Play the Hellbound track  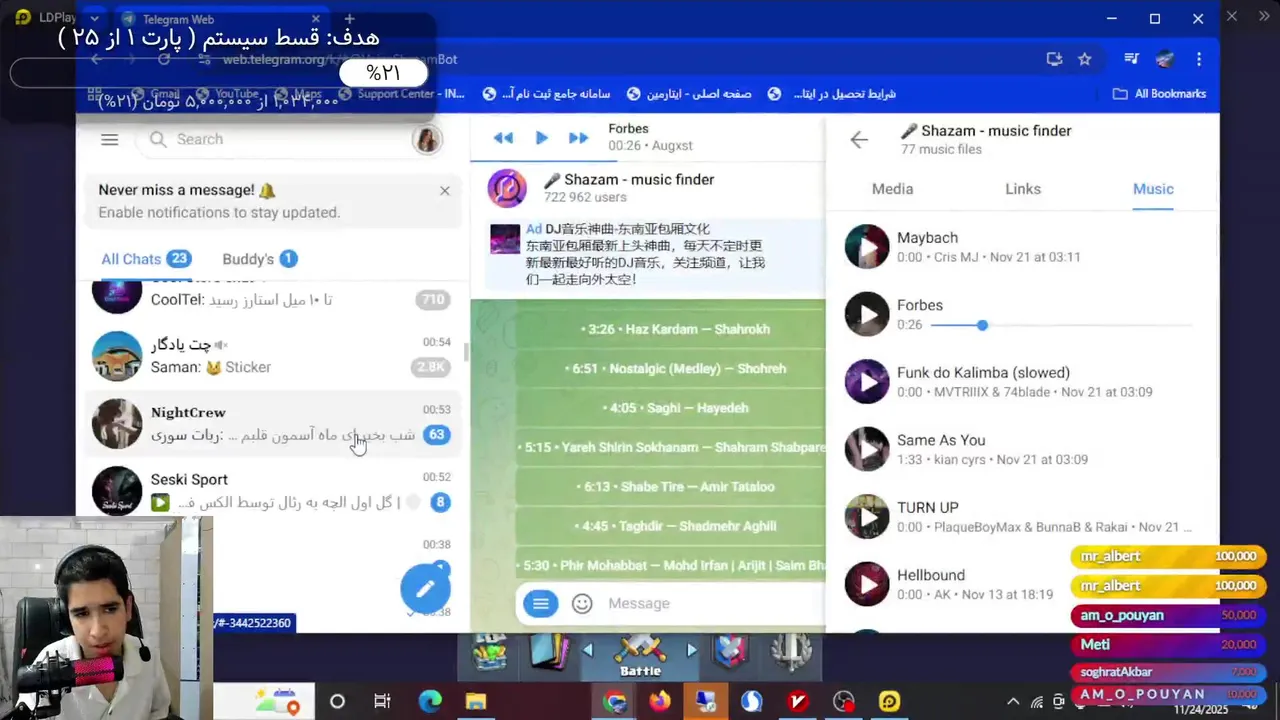[867, 584]
